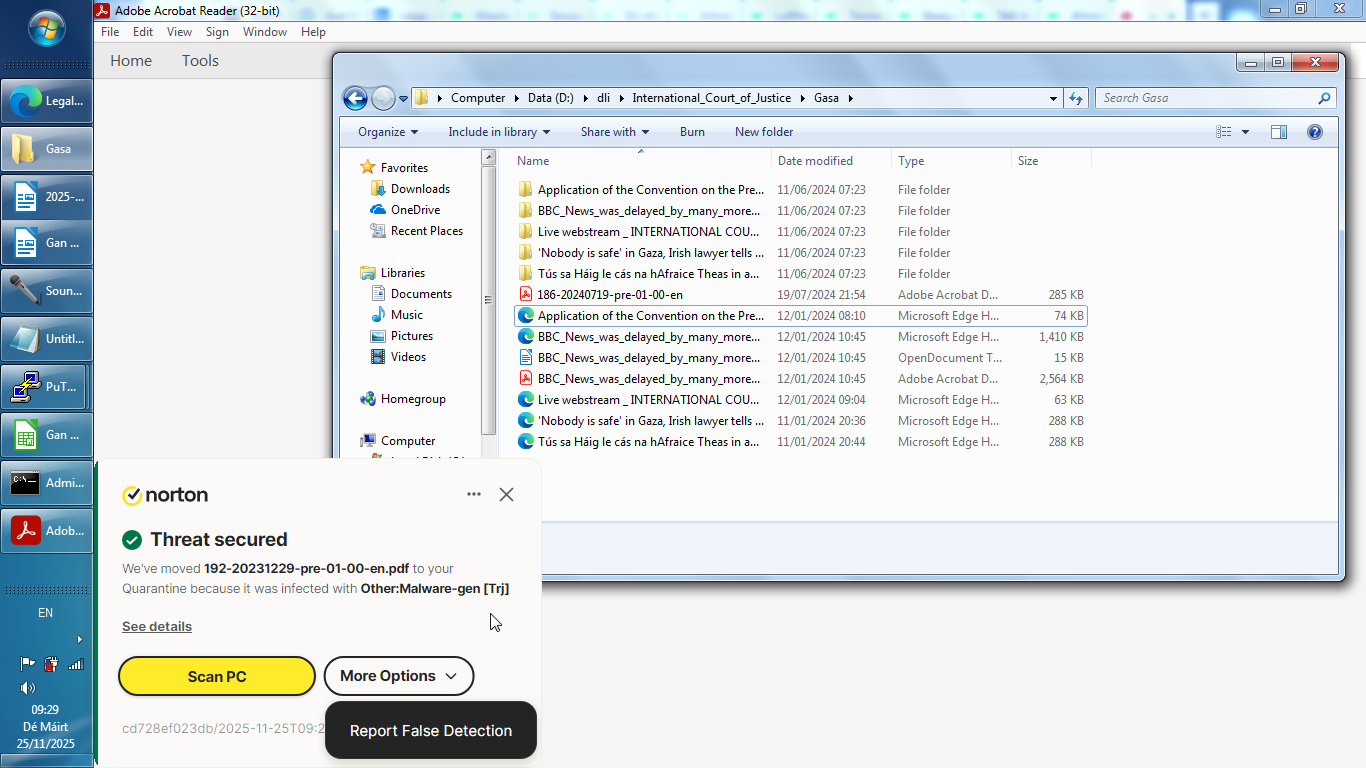Click the OneDrive cloud icon in navigation pane

(x=378, y=210)
